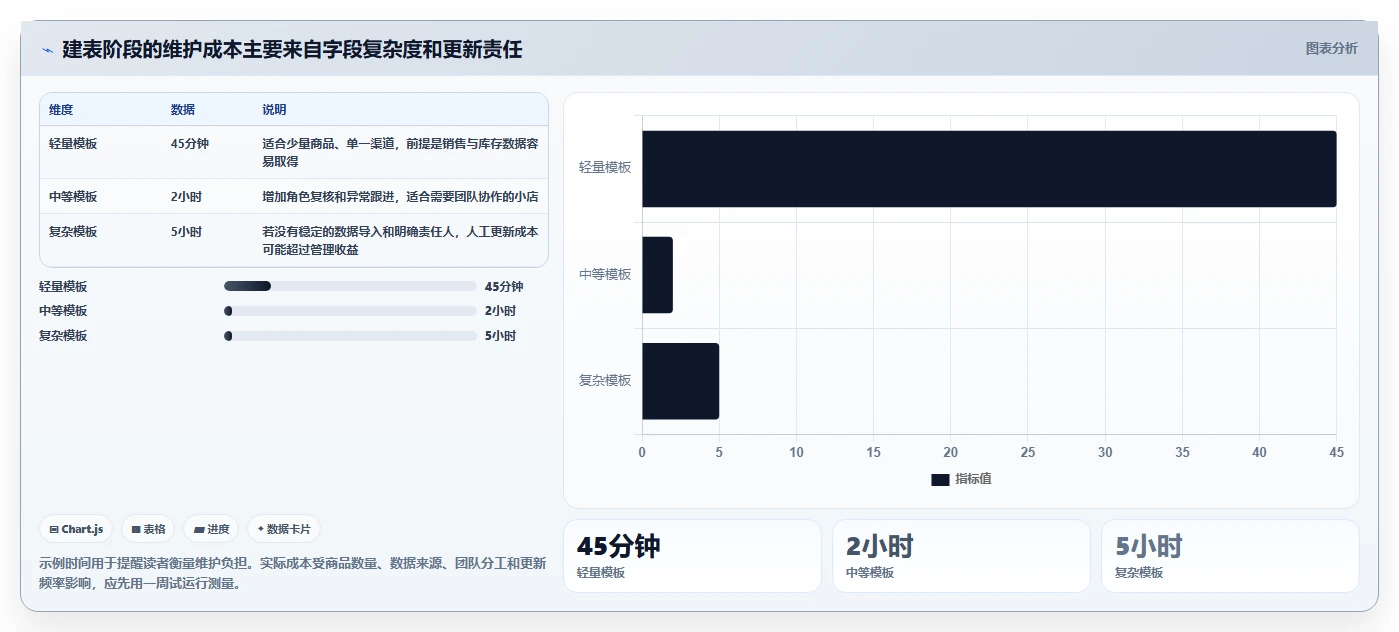Viewport: 1399px width, 632px height.
Task: Click the 图表分析 label in header
Action: tap(1331, 48)
